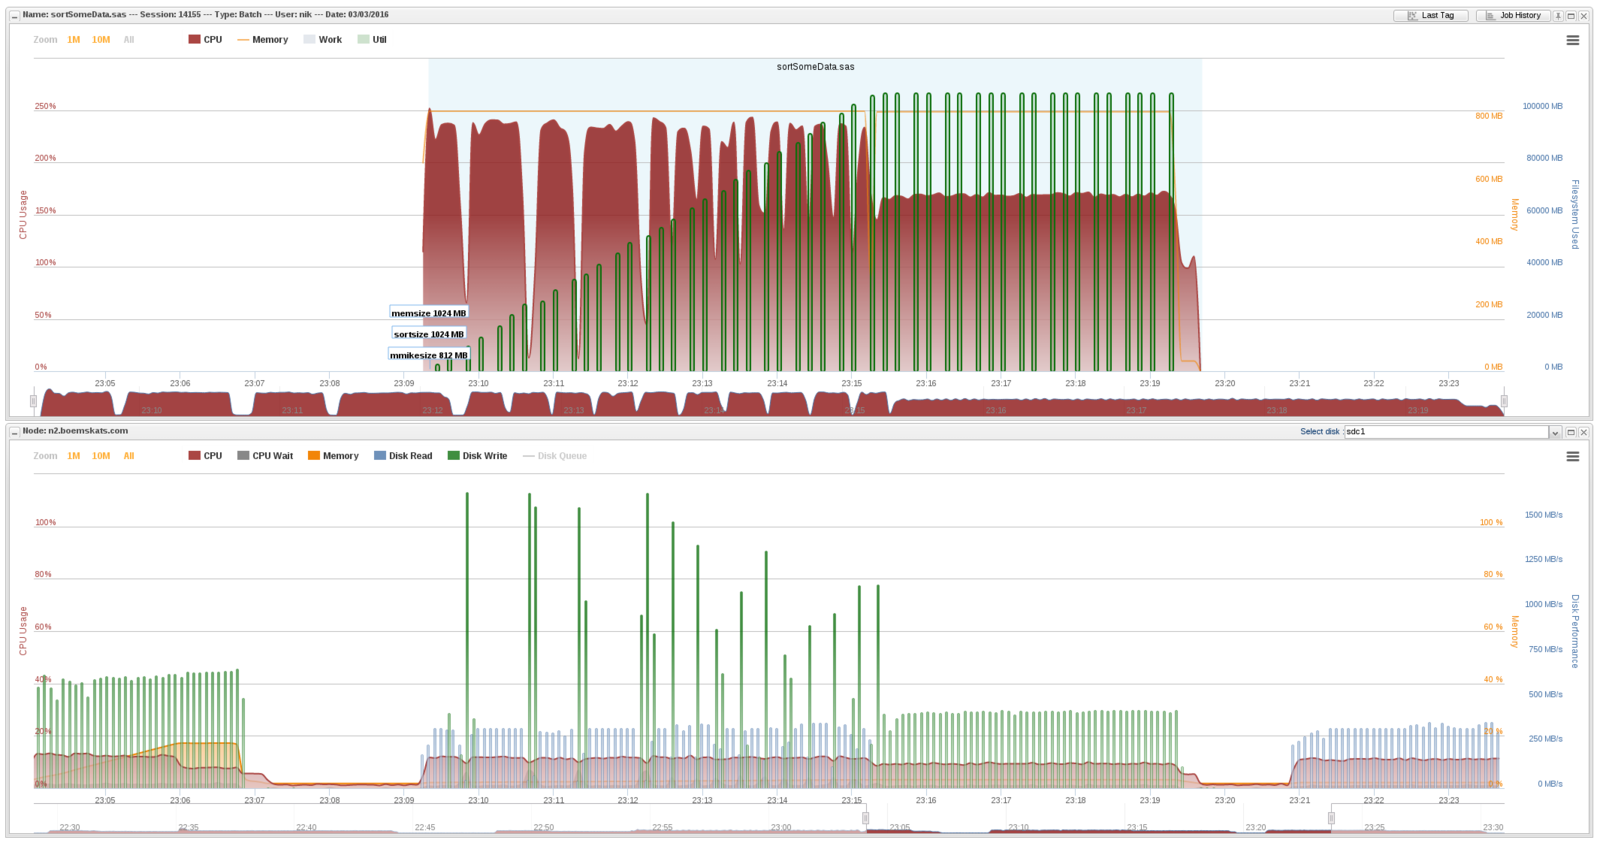Open the Select disk dropdown arrow
The width and height of the screenshot is (1600, 843).
(x=1555, y=432)
